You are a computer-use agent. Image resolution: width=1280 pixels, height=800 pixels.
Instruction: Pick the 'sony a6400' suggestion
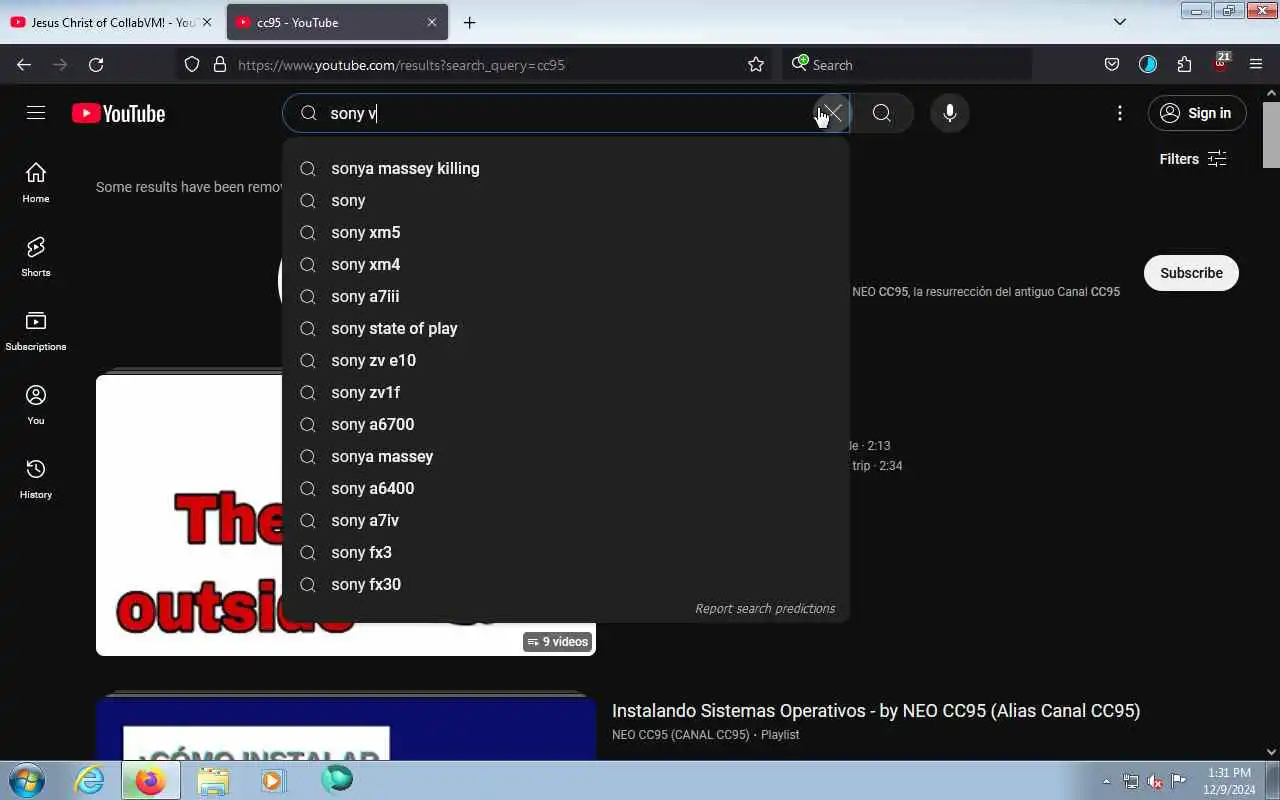coord(566,488)
